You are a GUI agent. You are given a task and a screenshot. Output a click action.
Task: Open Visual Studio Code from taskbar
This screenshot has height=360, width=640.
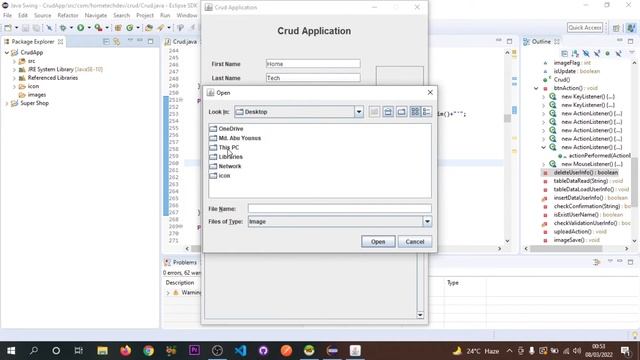click(x=240, y=351)
